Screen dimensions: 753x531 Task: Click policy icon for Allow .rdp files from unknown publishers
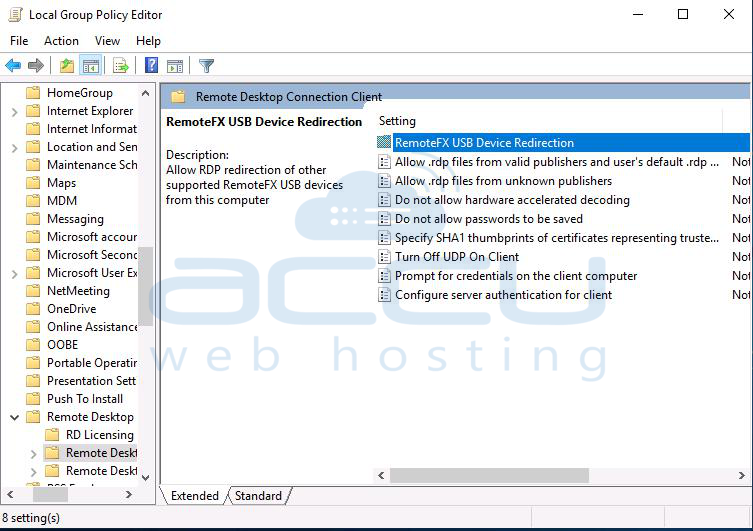384,181
